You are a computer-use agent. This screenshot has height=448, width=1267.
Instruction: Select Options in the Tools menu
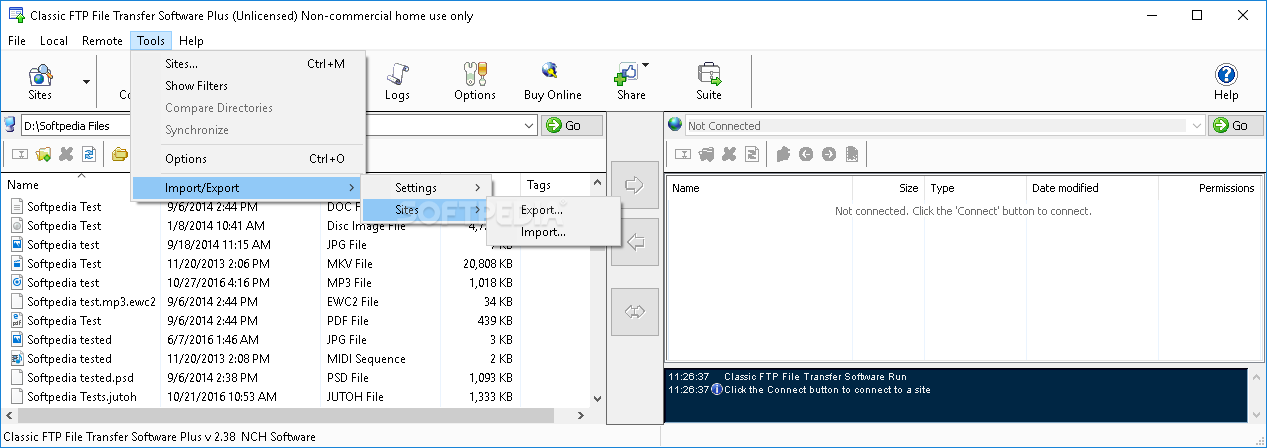248,158
